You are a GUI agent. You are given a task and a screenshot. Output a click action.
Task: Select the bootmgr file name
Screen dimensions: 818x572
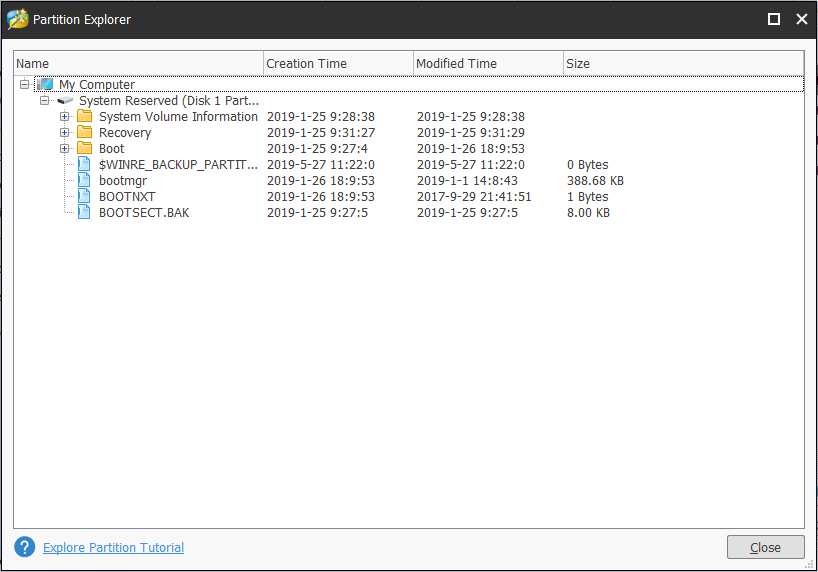[x=123, y=181]
